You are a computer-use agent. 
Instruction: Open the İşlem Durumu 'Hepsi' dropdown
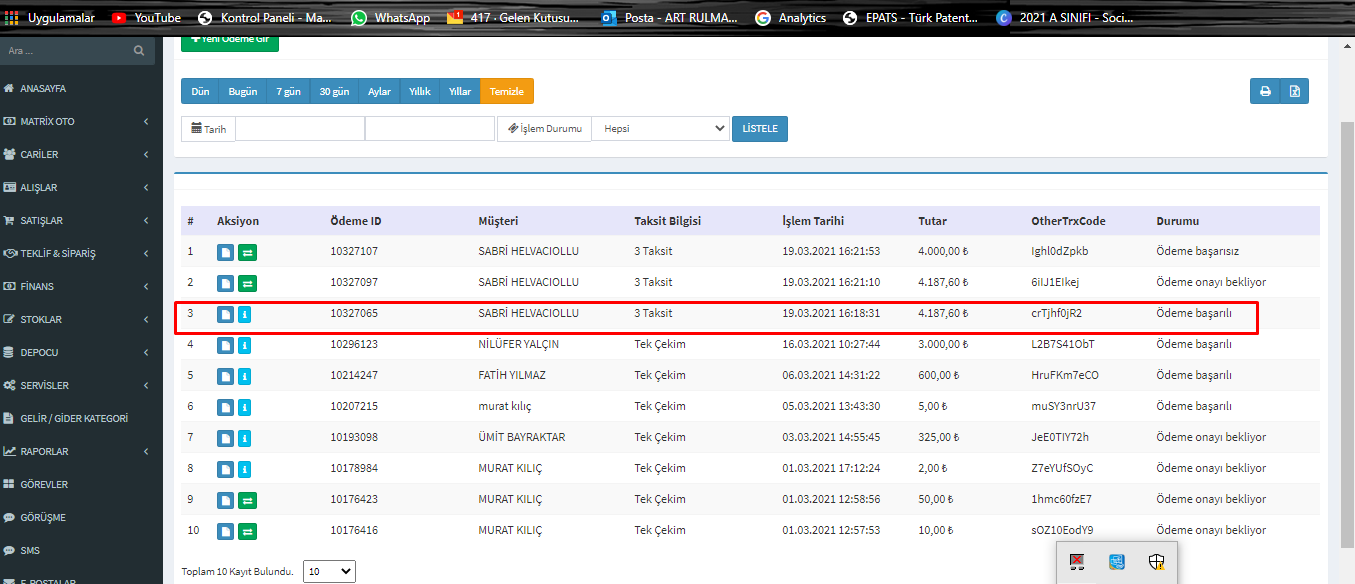point(661,129)
